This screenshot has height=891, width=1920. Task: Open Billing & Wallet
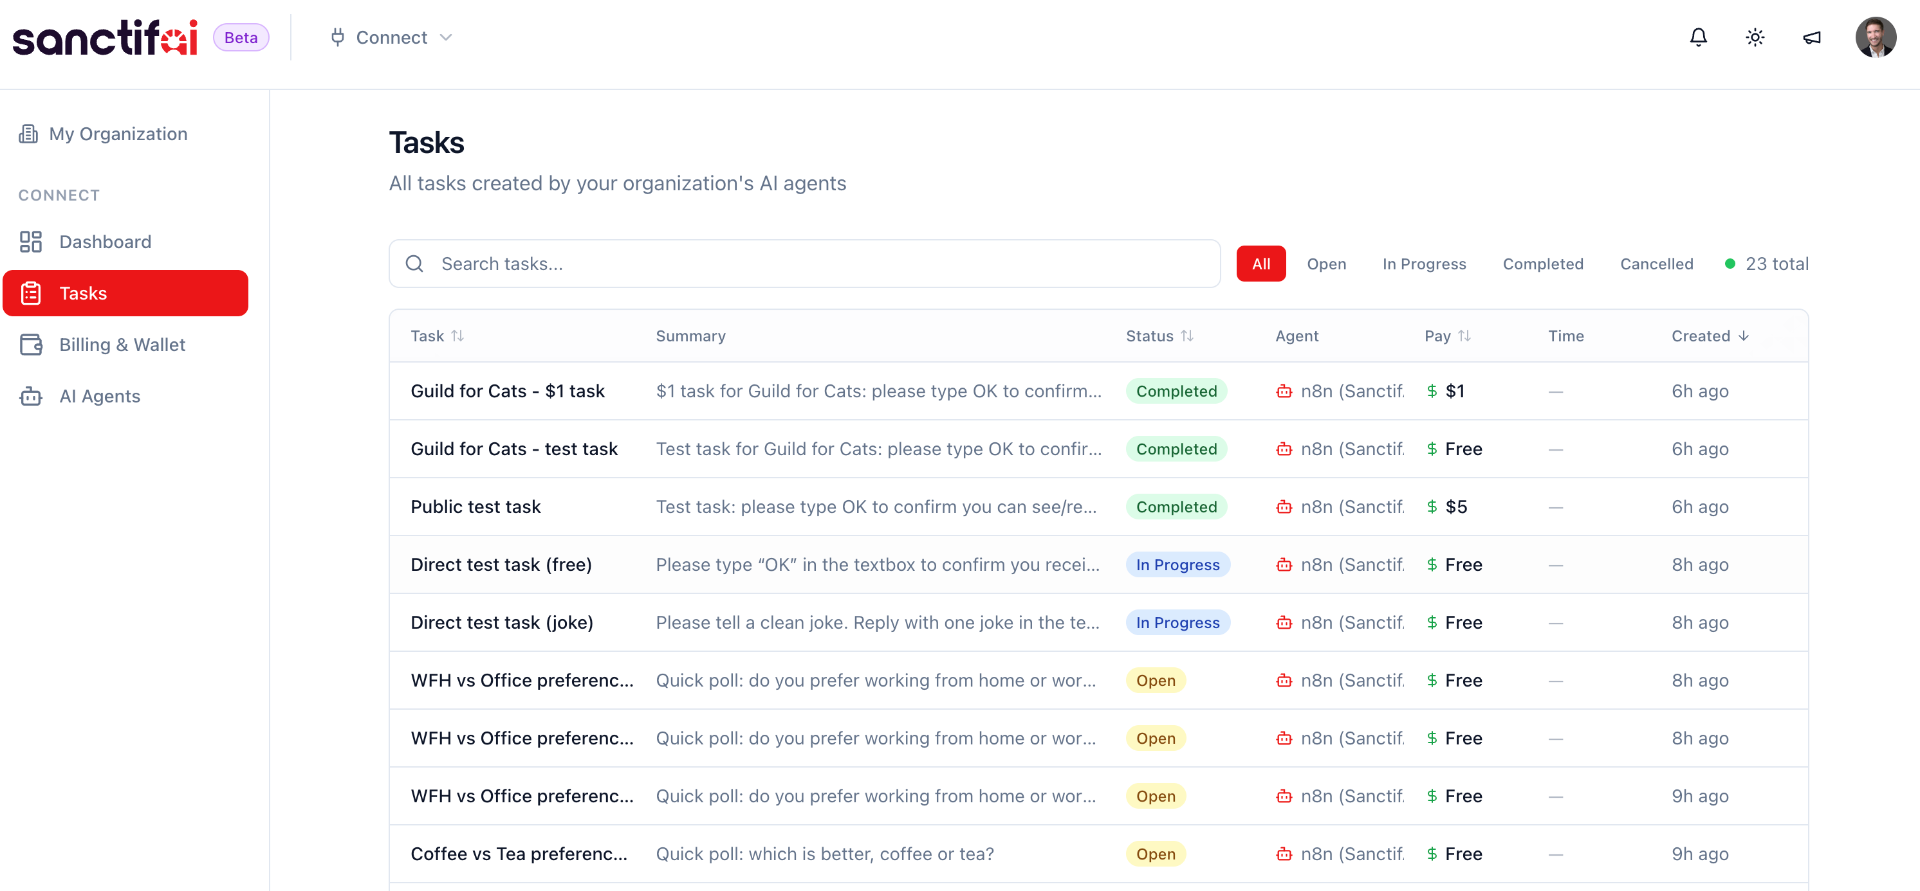point(122,345)
